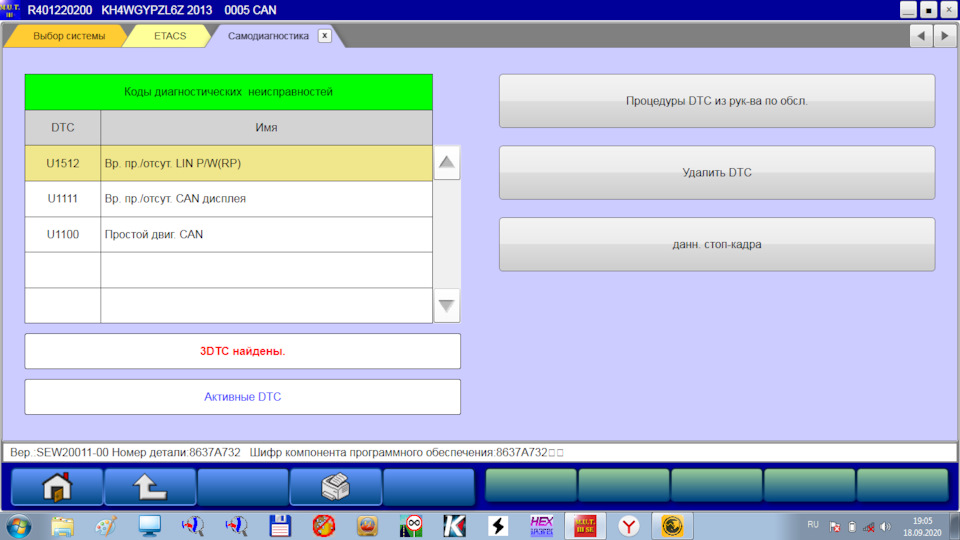This screenshot has height=540, width=960.
Task: Open the monitor icon in the taskbar
Action: [x=149, y=526]
